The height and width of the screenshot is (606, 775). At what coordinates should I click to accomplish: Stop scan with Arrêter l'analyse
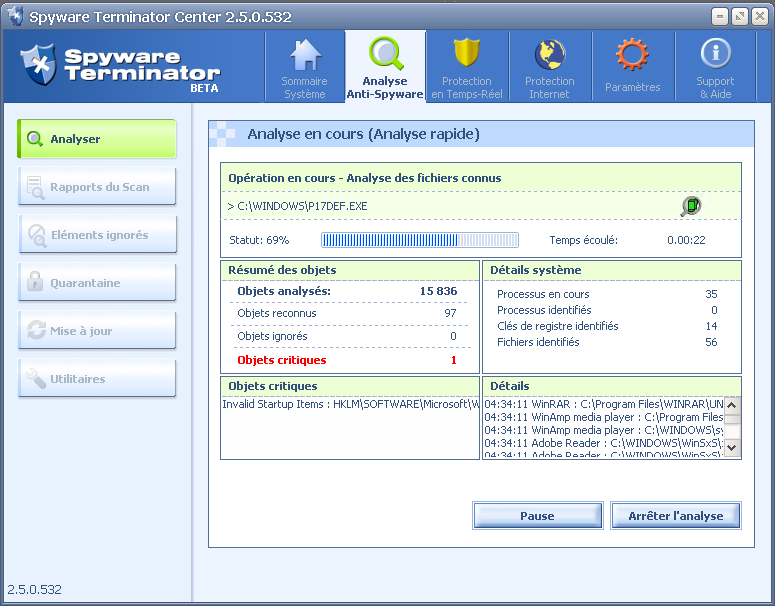coord(676,516)
